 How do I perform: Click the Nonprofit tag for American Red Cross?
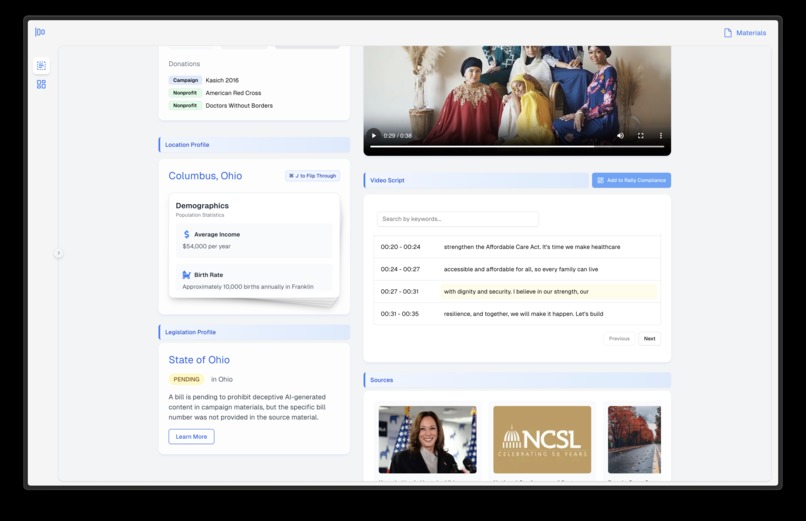185,93
